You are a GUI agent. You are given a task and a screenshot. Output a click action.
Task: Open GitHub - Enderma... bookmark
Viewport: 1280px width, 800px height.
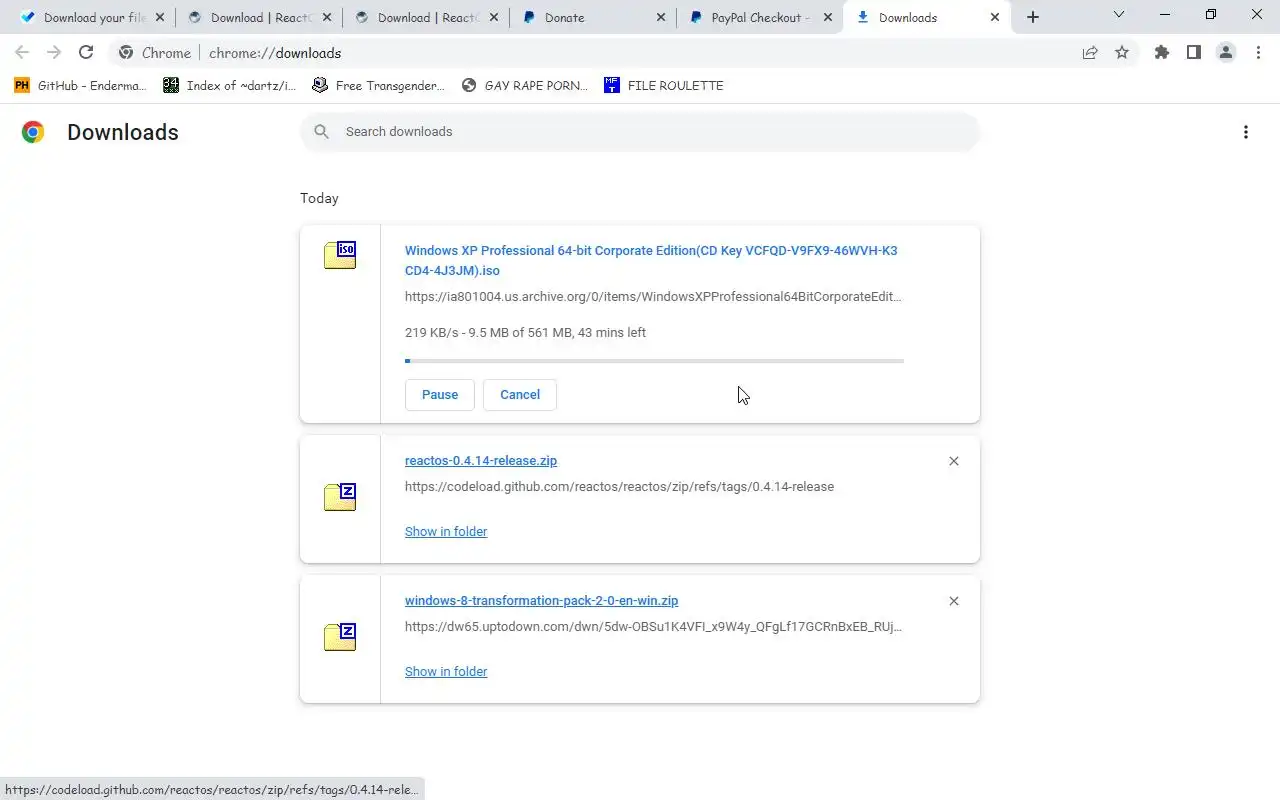pyautogui.click(x=80, y=86)
